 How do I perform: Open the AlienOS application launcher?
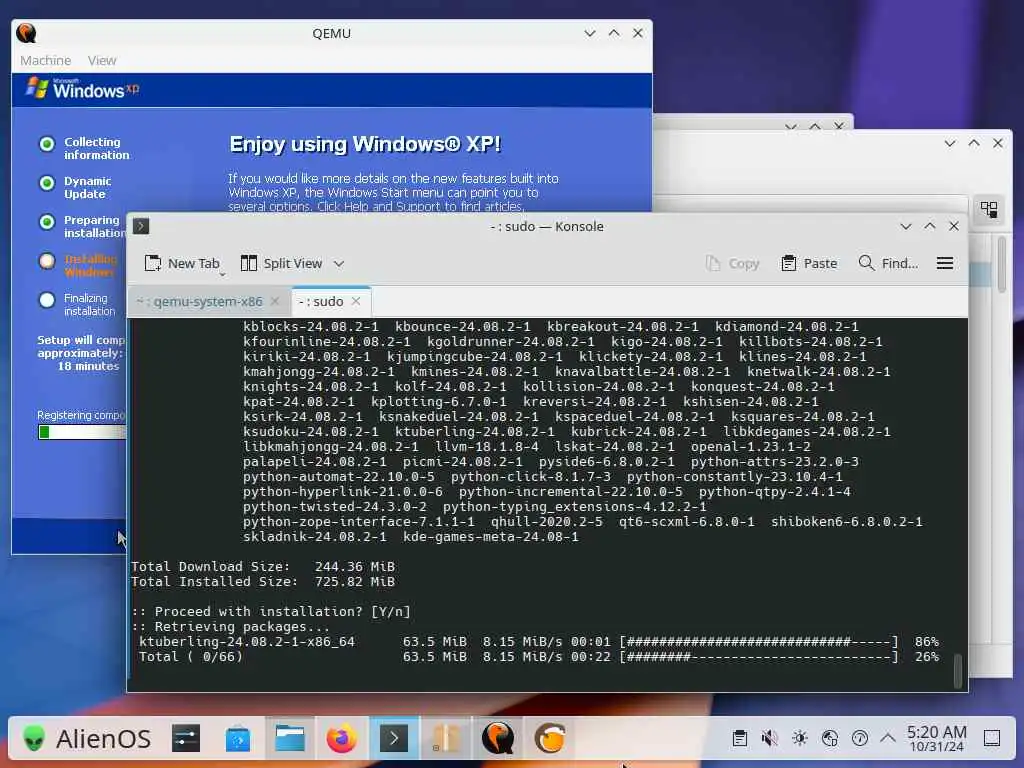(x=86, y=739)
